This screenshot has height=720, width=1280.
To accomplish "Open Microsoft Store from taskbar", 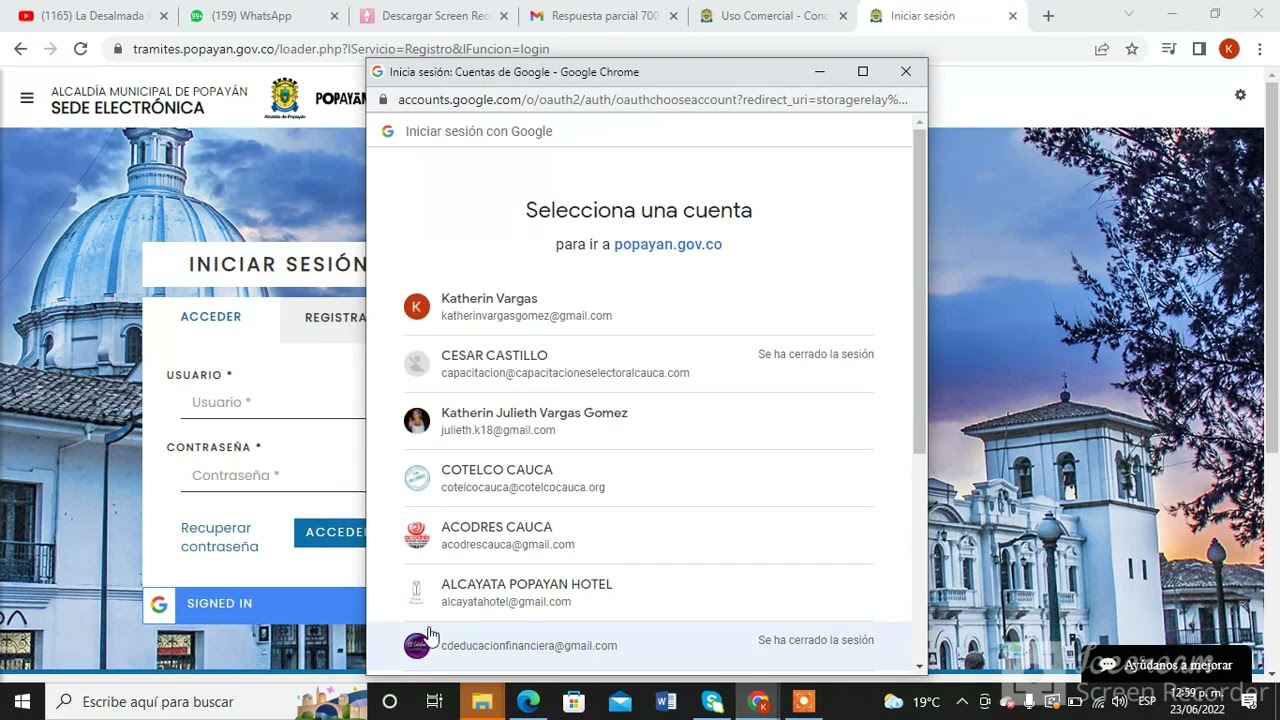I will (x=574, y=702).
